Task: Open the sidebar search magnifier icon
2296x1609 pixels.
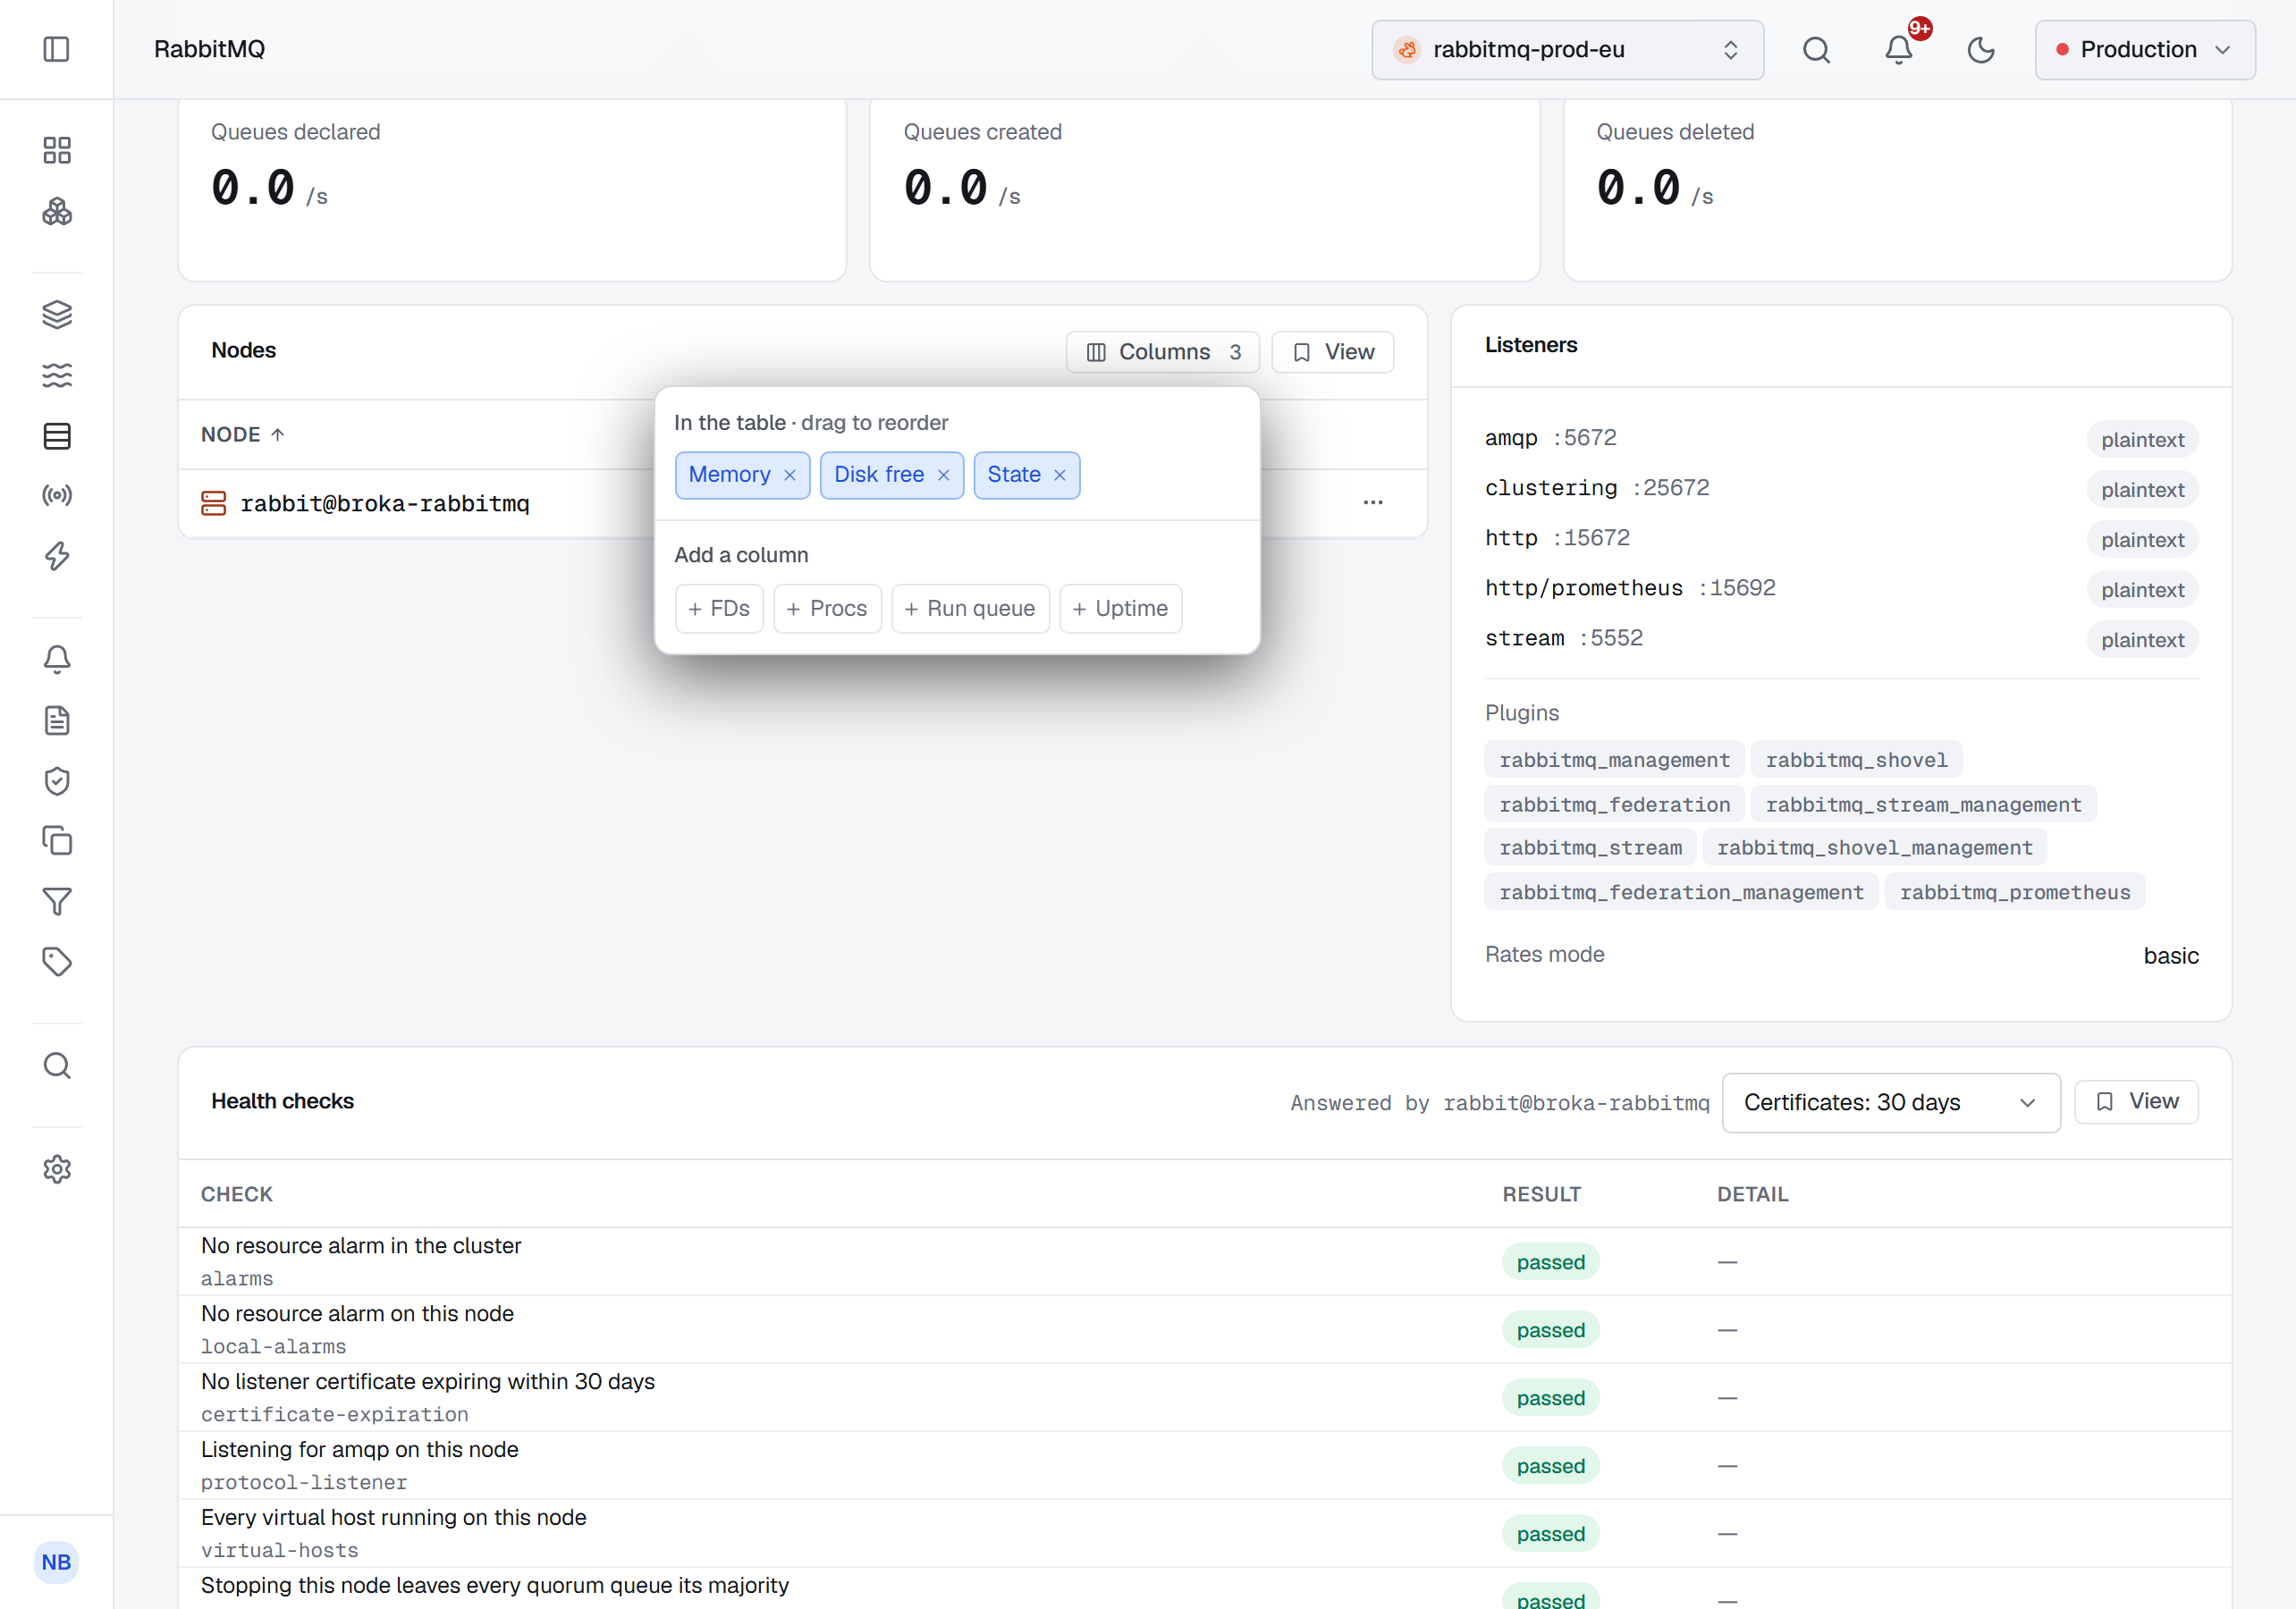Action: click(x=57, y=1065)
